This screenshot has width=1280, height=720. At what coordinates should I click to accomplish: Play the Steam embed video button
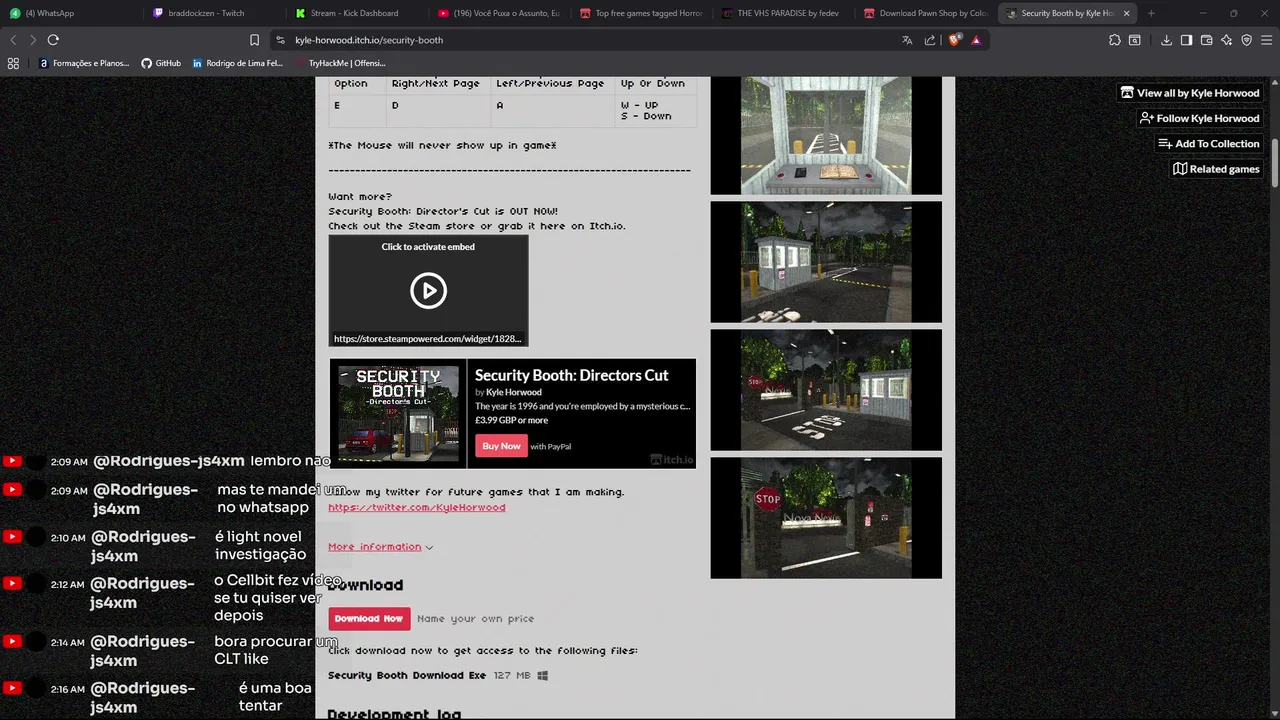pos(428,291)
